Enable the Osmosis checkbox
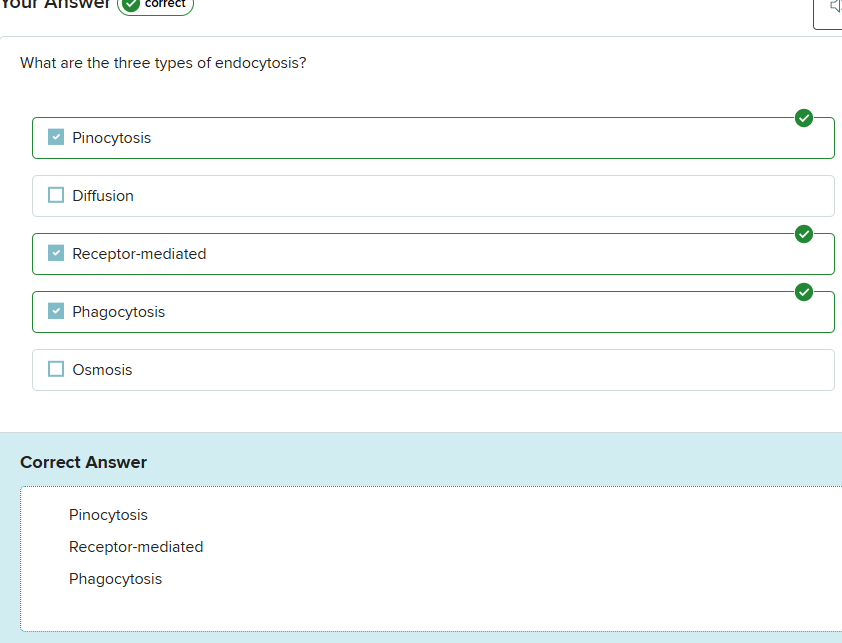This screenshot has height=643, width=842. click(x=56, y=369)
